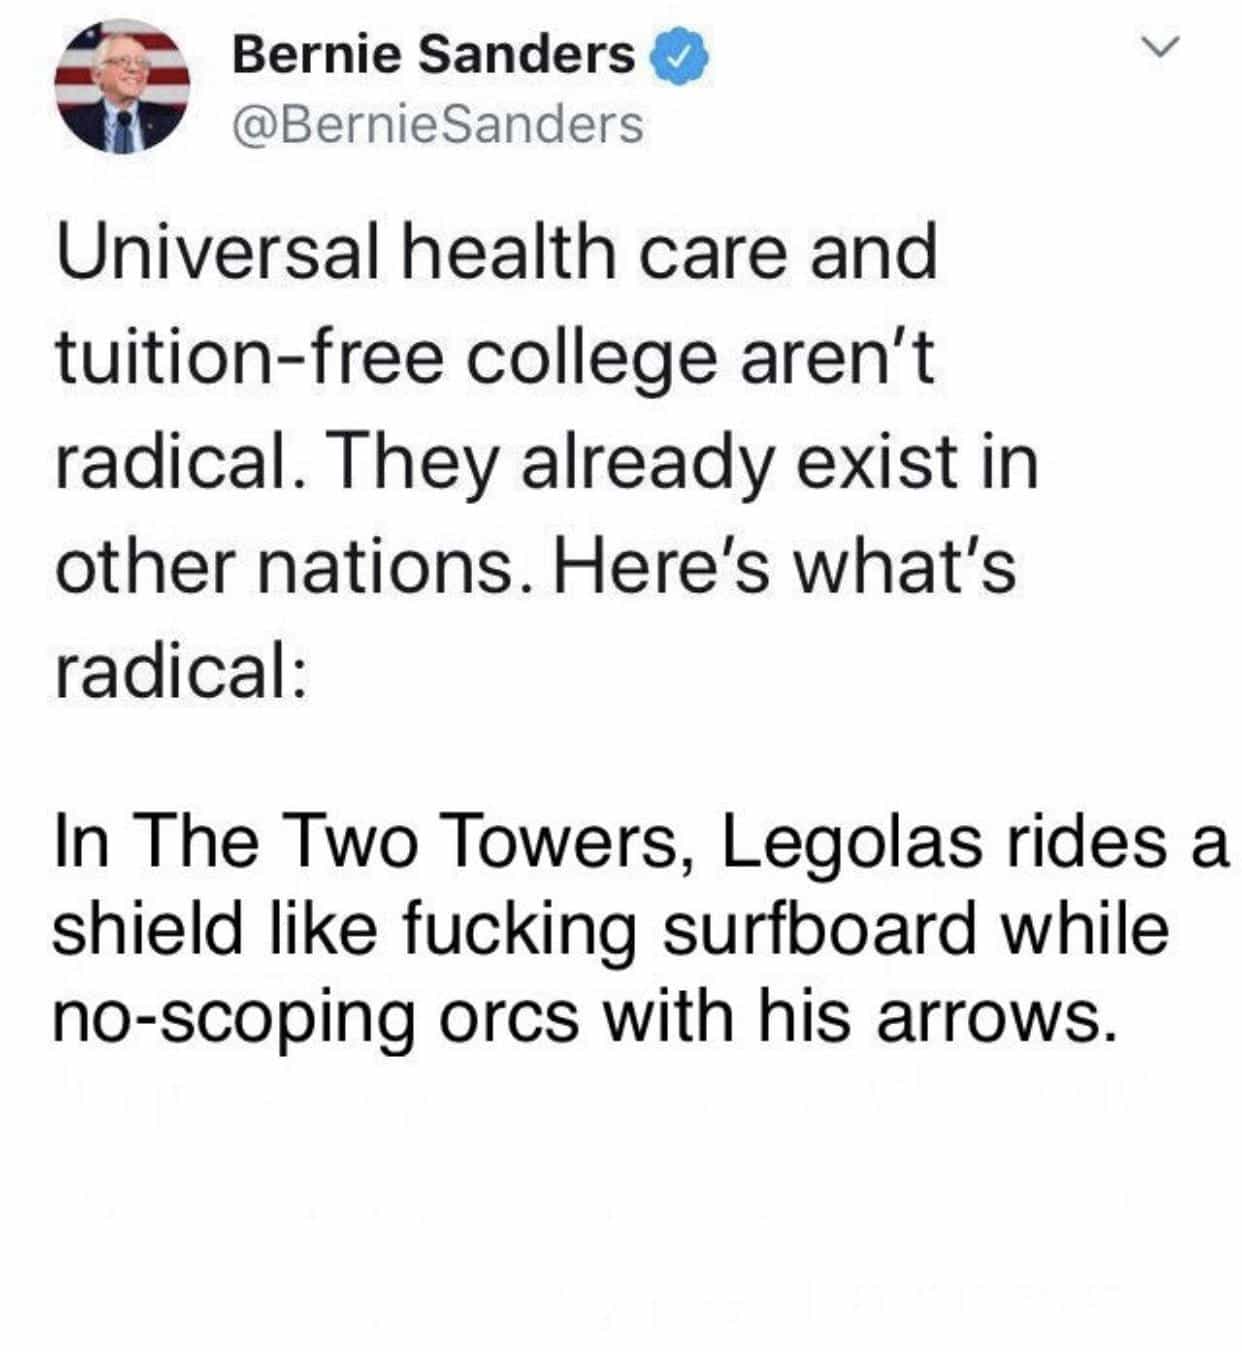Open the @BernieSanders handle link
The image size is (1242, 1352).
(x=437, y=124)
